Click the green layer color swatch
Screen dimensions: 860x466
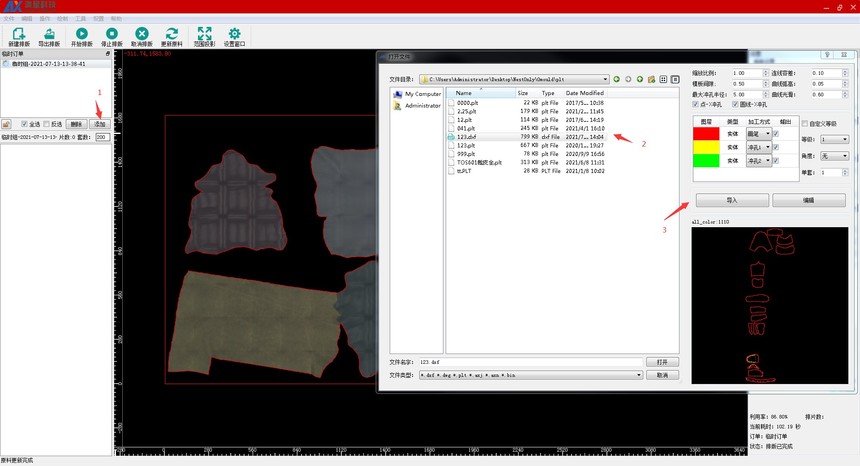[x=706, y=161]
